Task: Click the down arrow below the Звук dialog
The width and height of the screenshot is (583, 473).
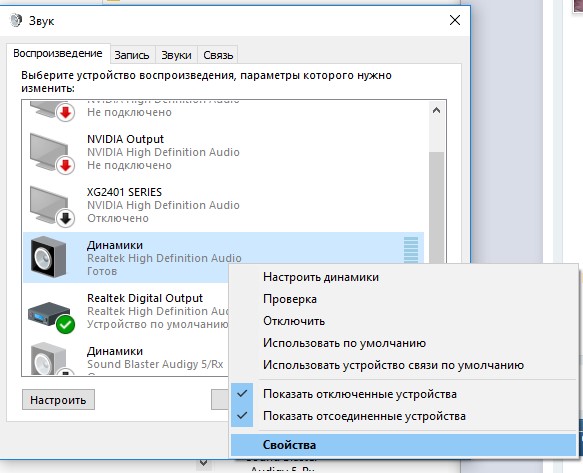Action: [203, 463]
